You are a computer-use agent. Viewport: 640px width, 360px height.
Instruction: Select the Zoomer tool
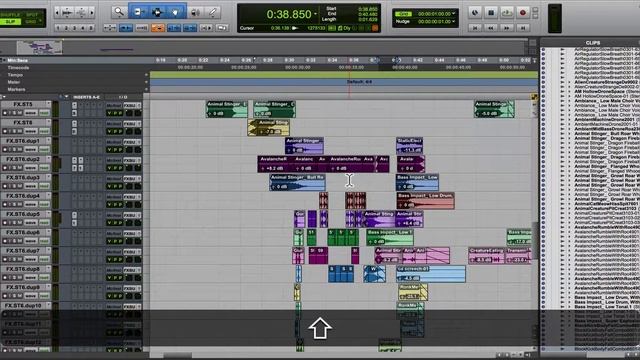tap(119, 12)
